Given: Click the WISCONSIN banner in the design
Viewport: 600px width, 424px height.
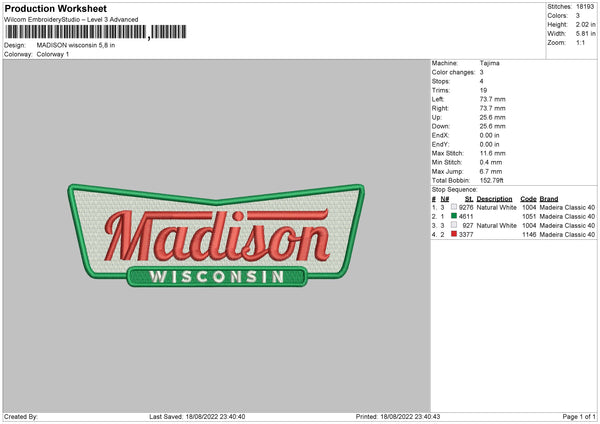Looking at the screenshot, I should click(217, 277).
